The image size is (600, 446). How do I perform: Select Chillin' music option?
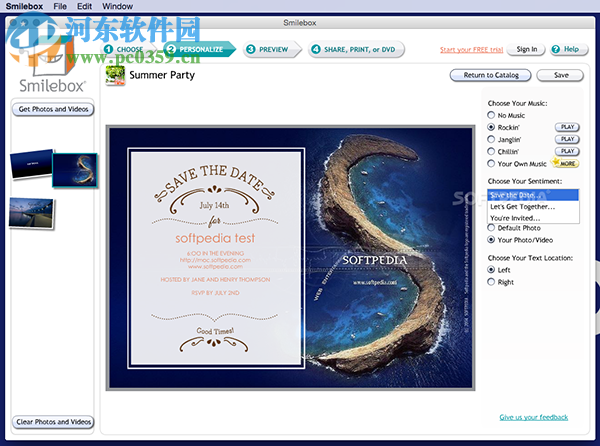(491, 151)
